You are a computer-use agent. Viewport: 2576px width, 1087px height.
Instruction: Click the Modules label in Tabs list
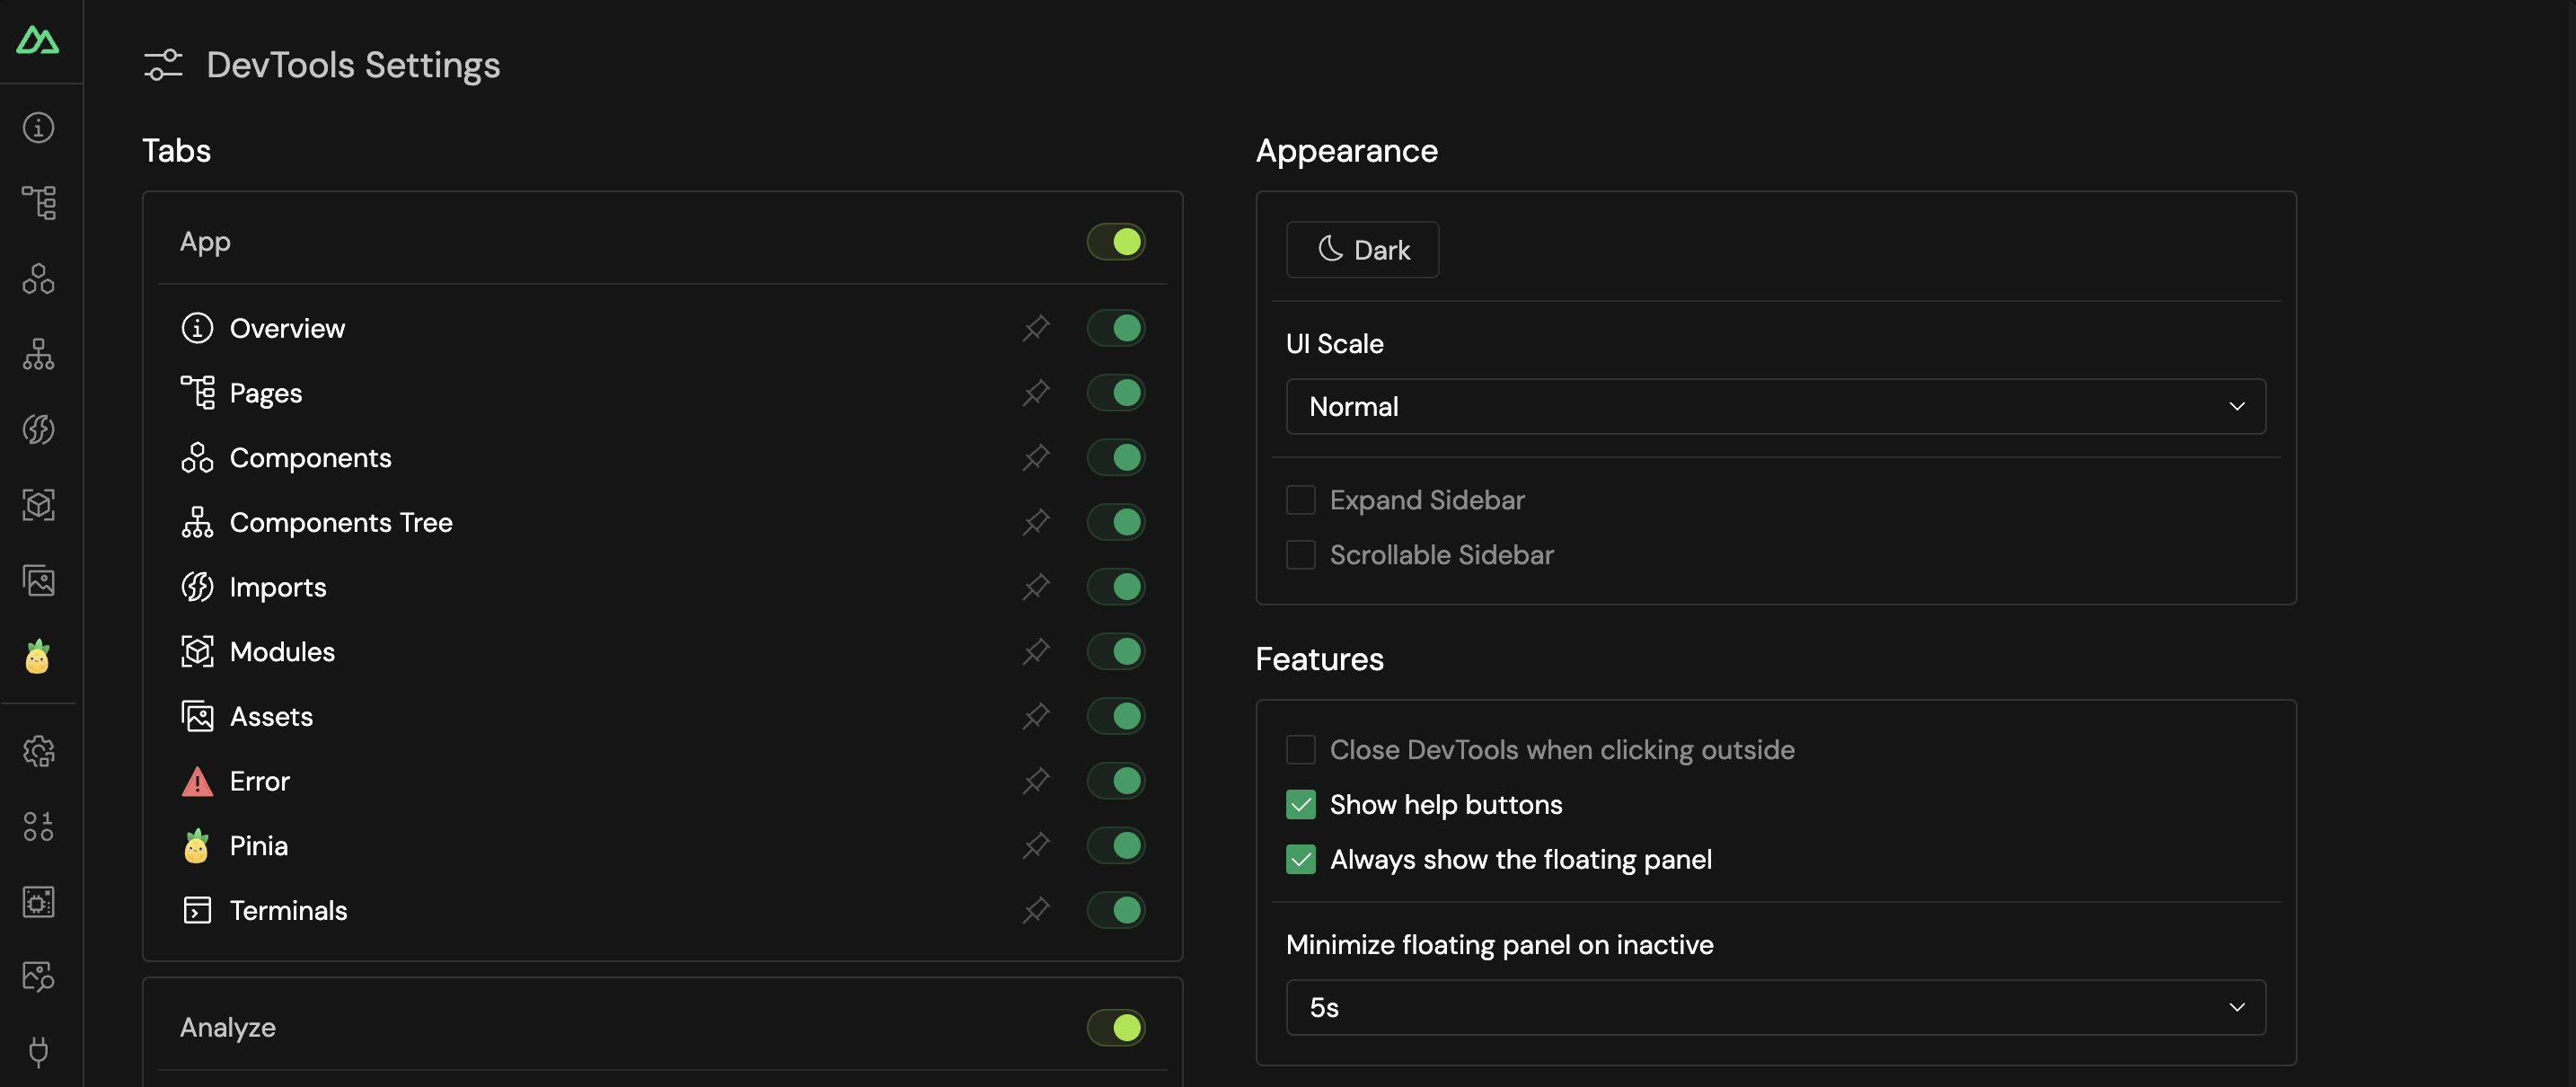[282, 651]
